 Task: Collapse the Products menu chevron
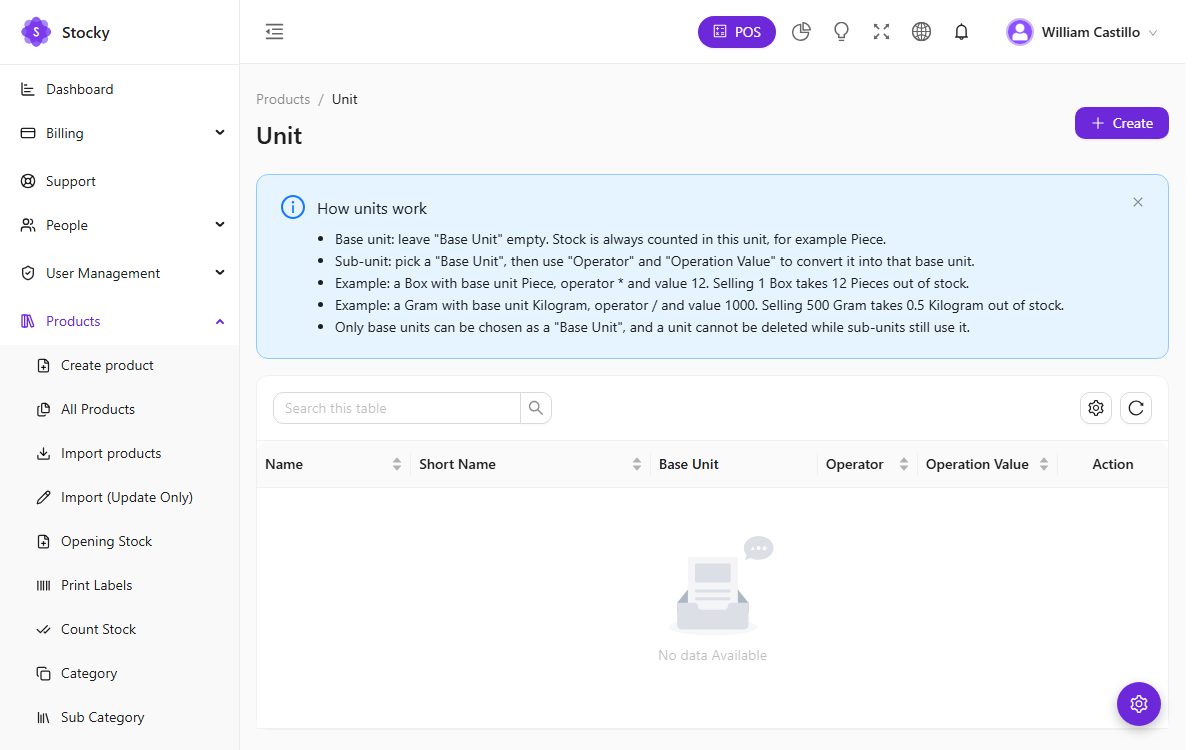tap(220, 321)
